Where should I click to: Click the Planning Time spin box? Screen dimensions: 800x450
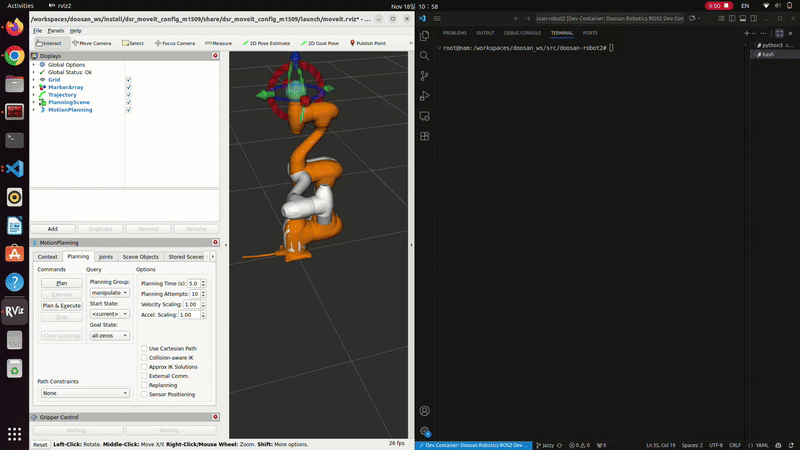point(193,283)
